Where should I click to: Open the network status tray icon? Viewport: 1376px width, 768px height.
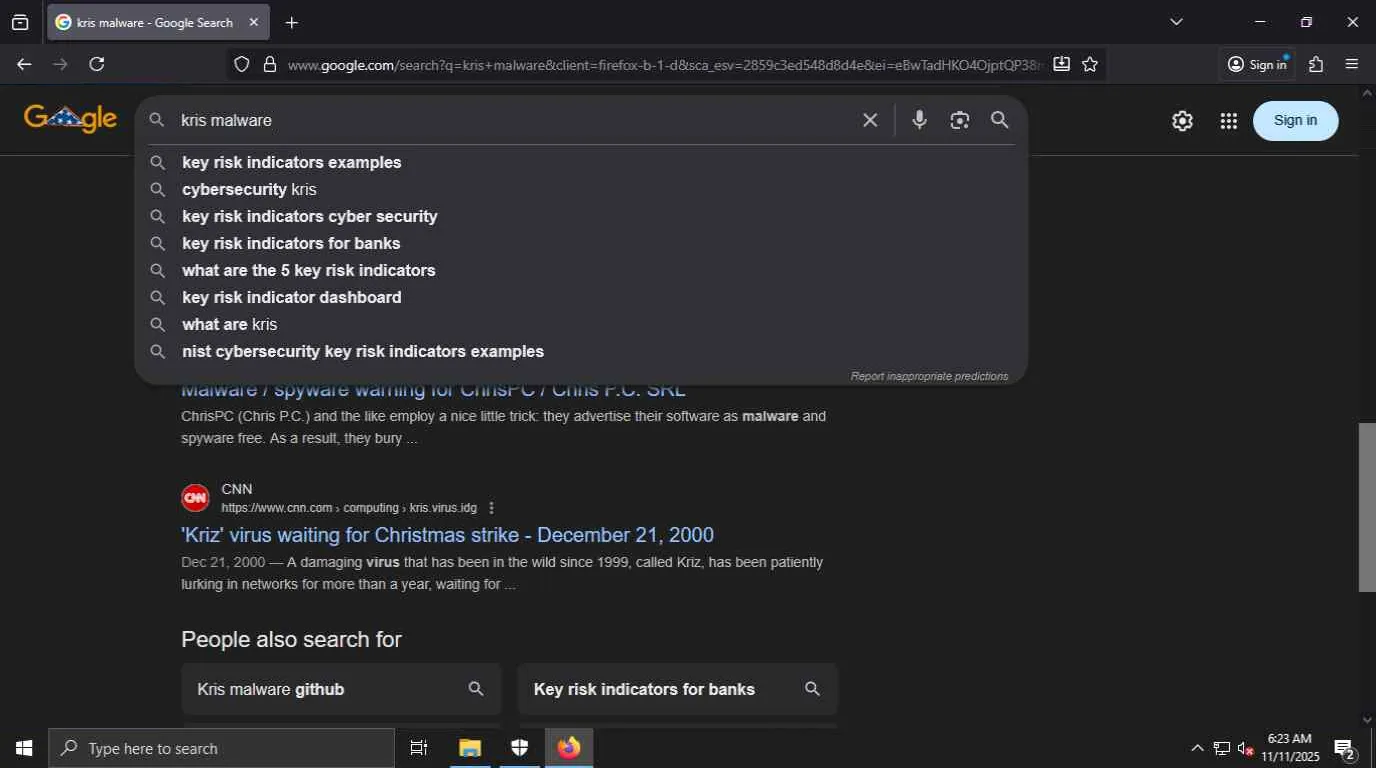click(1222, 748)
